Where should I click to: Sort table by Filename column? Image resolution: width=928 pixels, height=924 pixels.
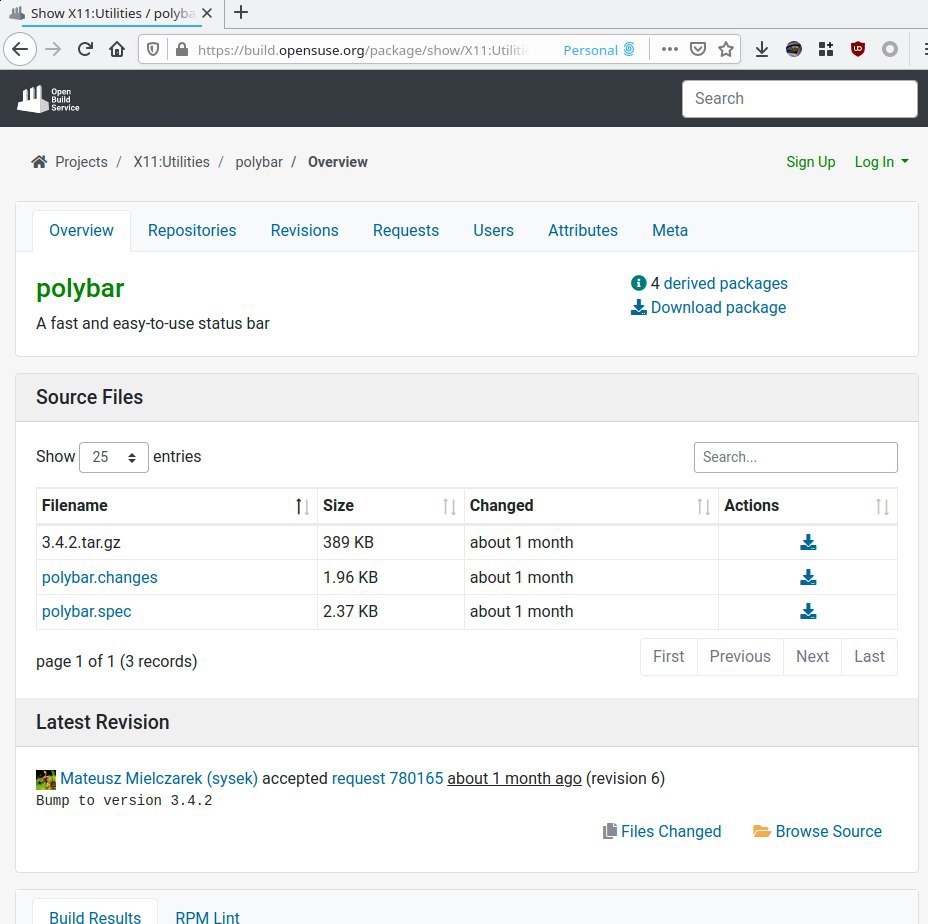[x=176, y=506]
